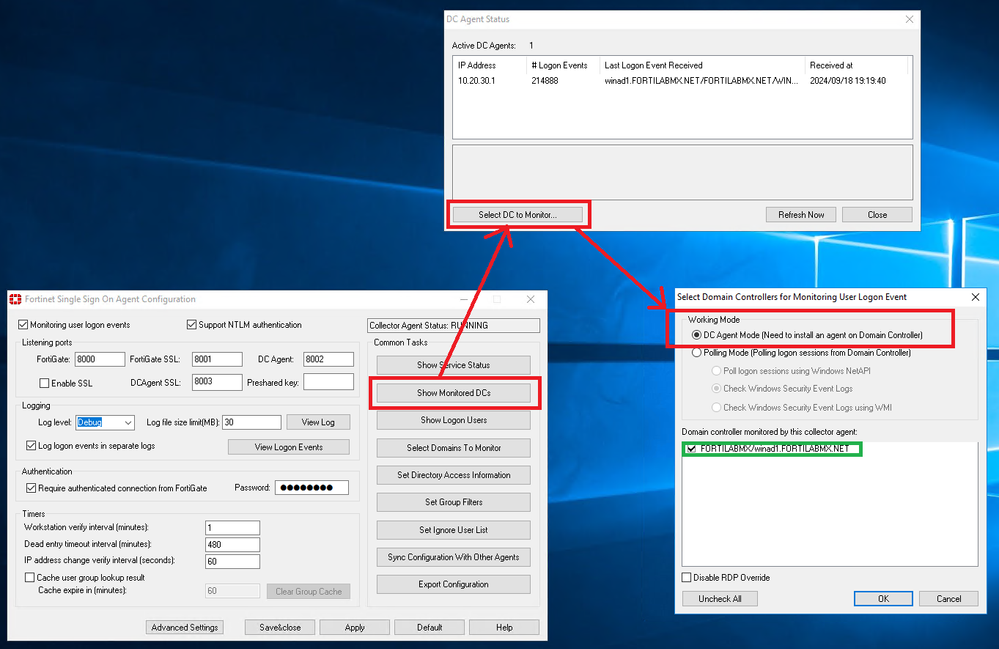This screenshot has height=649, width=999.
Task: Click the Received at column header
Action: 856,66
